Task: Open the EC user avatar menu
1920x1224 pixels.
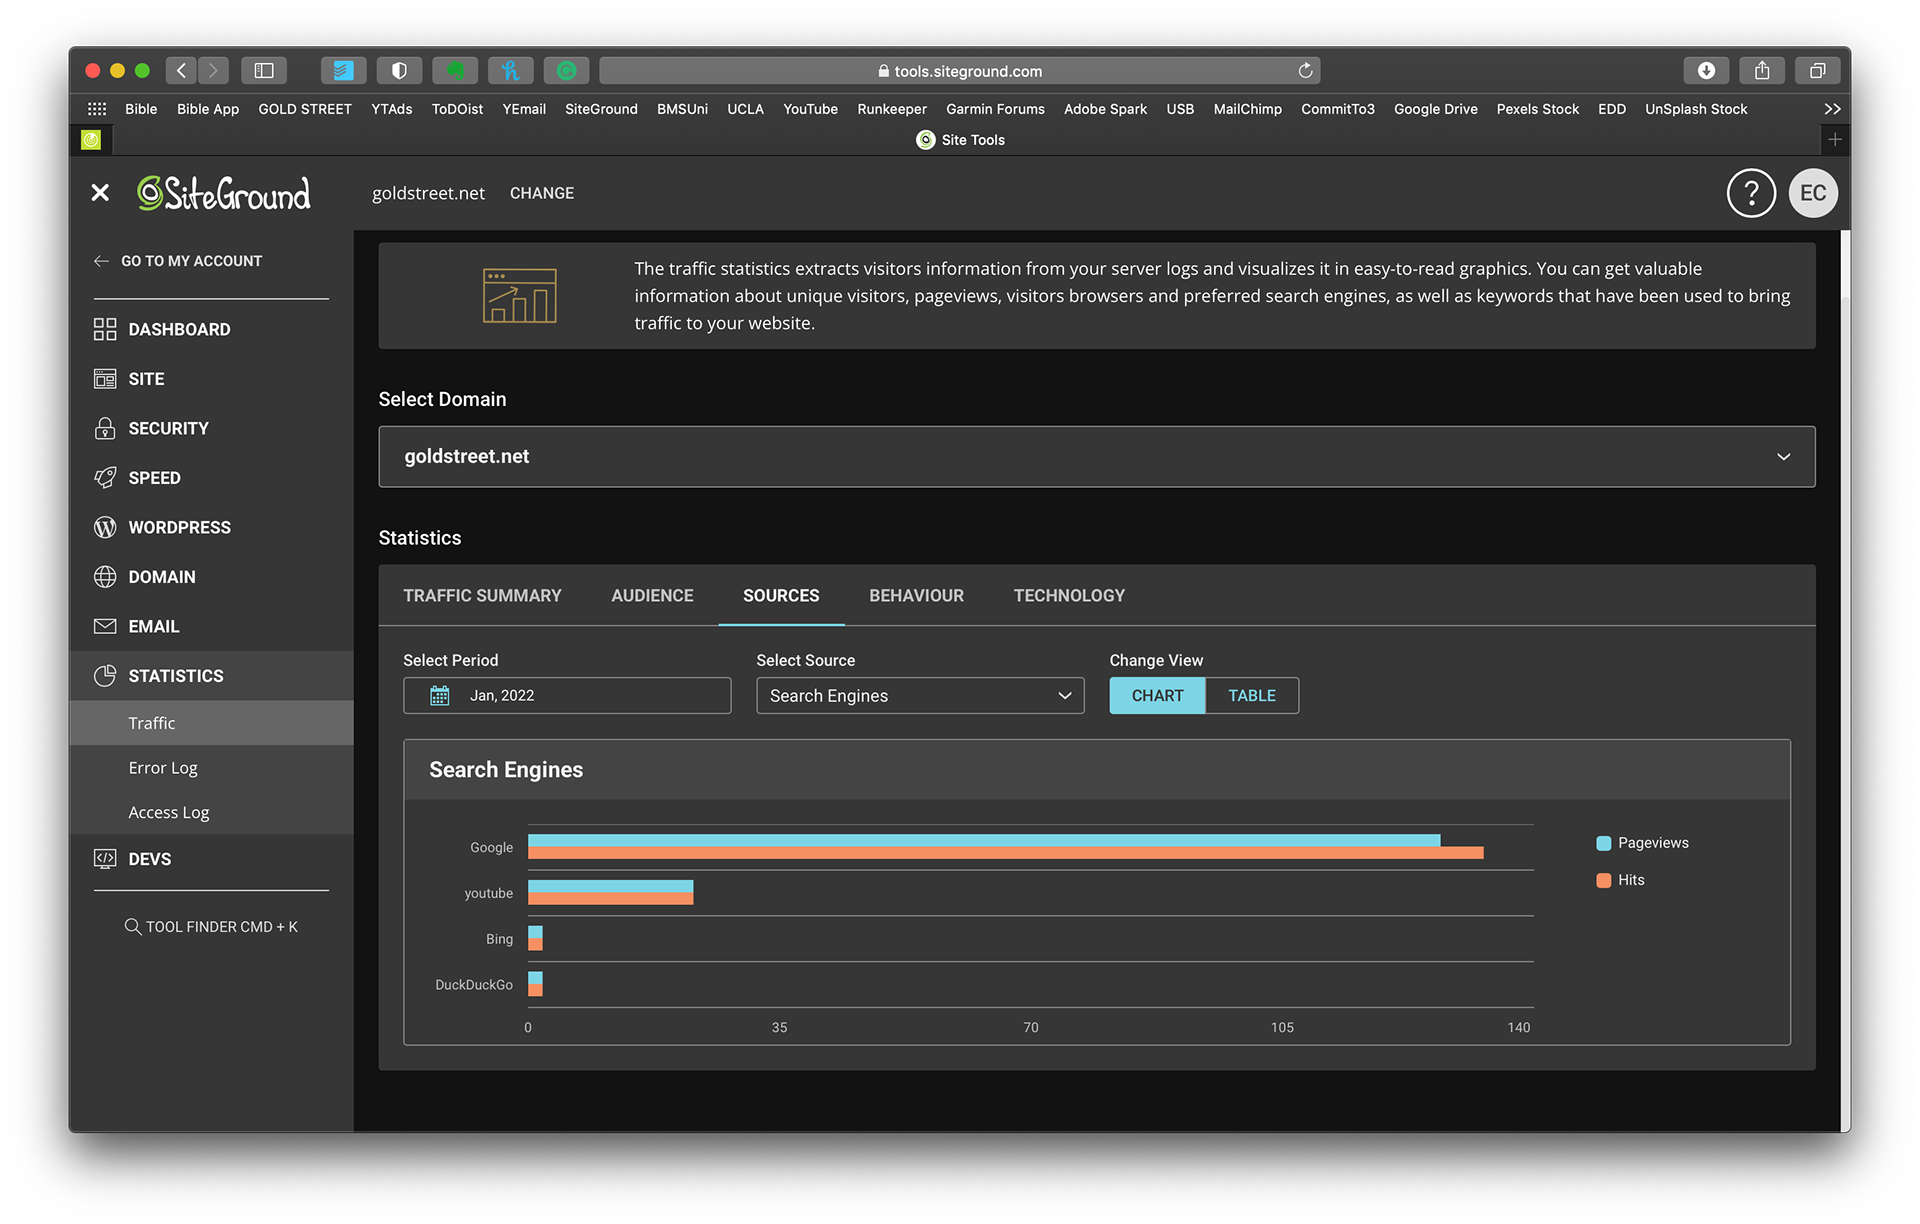Action: click(x=1813, y=193)
